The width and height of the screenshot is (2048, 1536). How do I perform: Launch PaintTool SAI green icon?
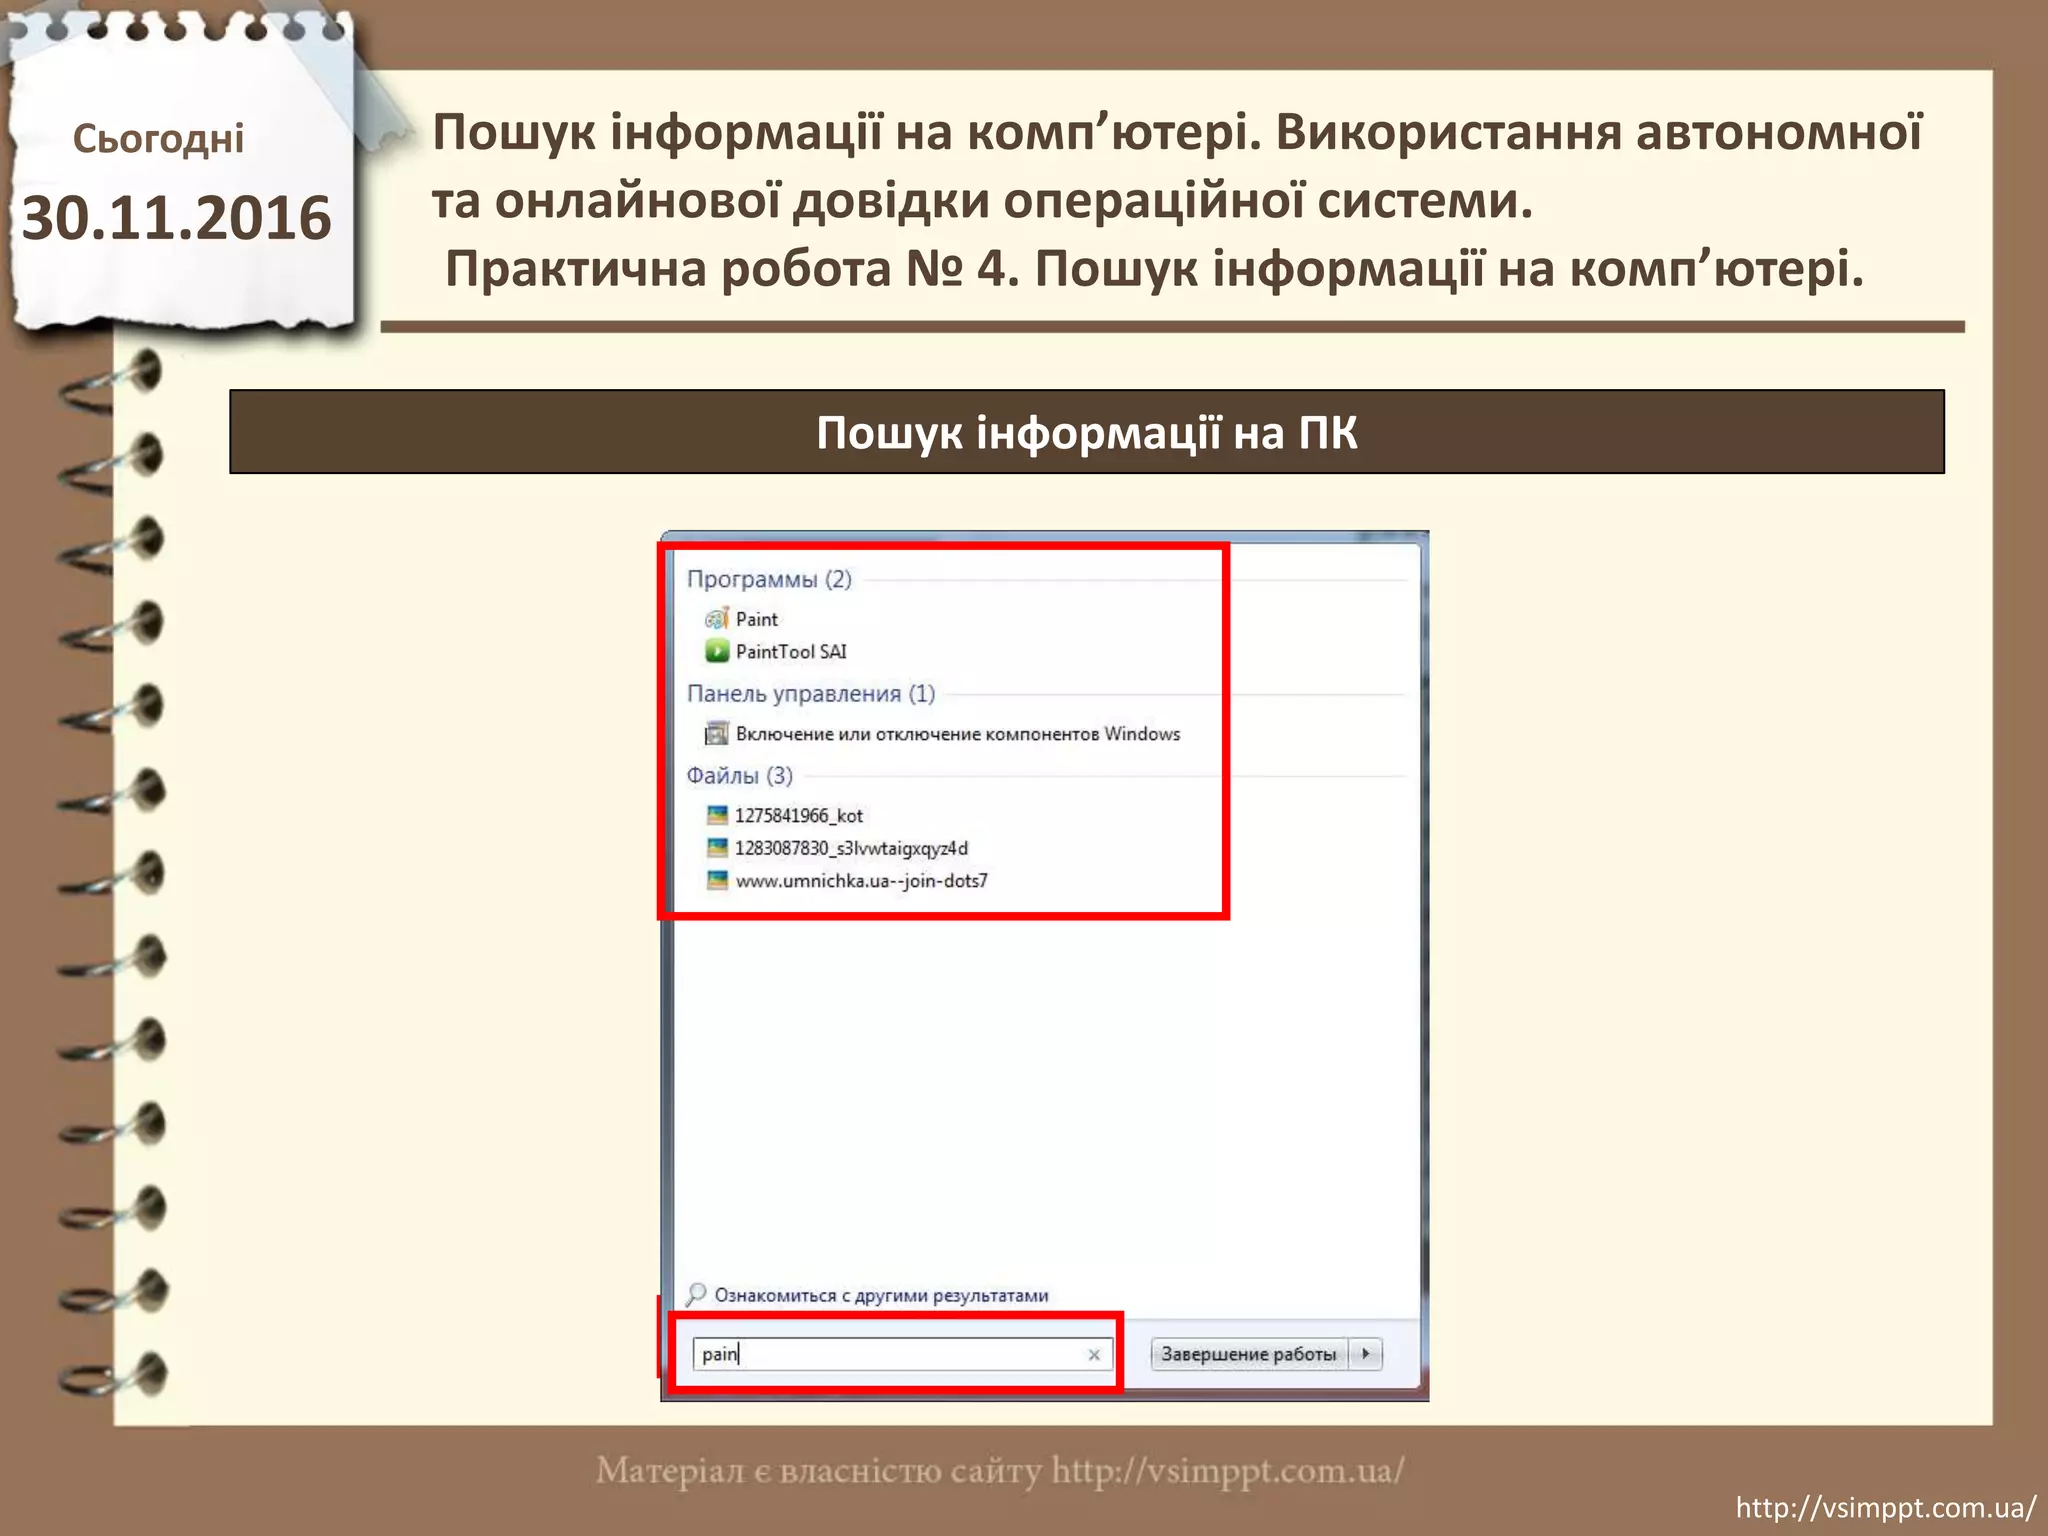pos(717,651)
